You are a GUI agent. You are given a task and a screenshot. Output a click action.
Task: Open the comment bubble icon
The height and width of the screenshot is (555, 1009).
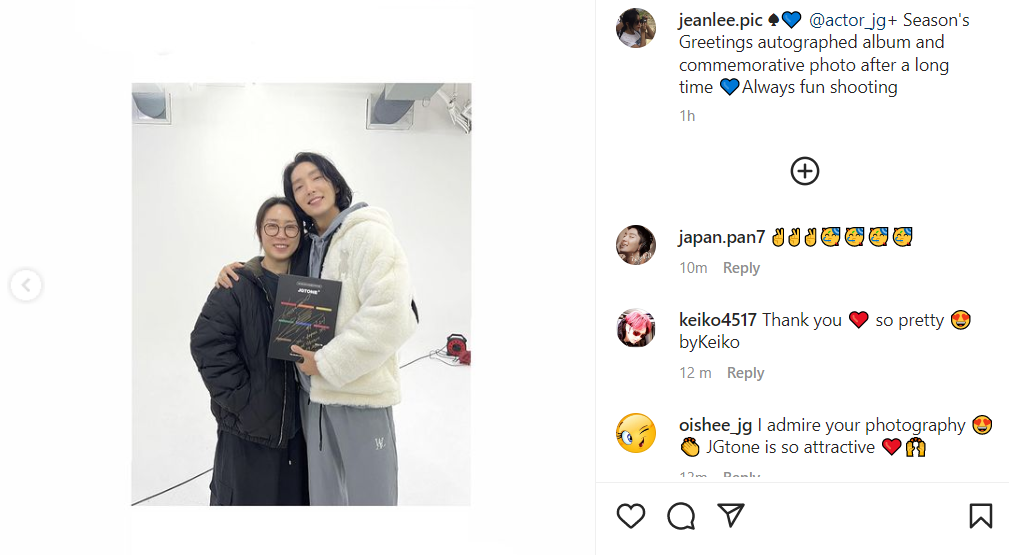pos(681,516)
